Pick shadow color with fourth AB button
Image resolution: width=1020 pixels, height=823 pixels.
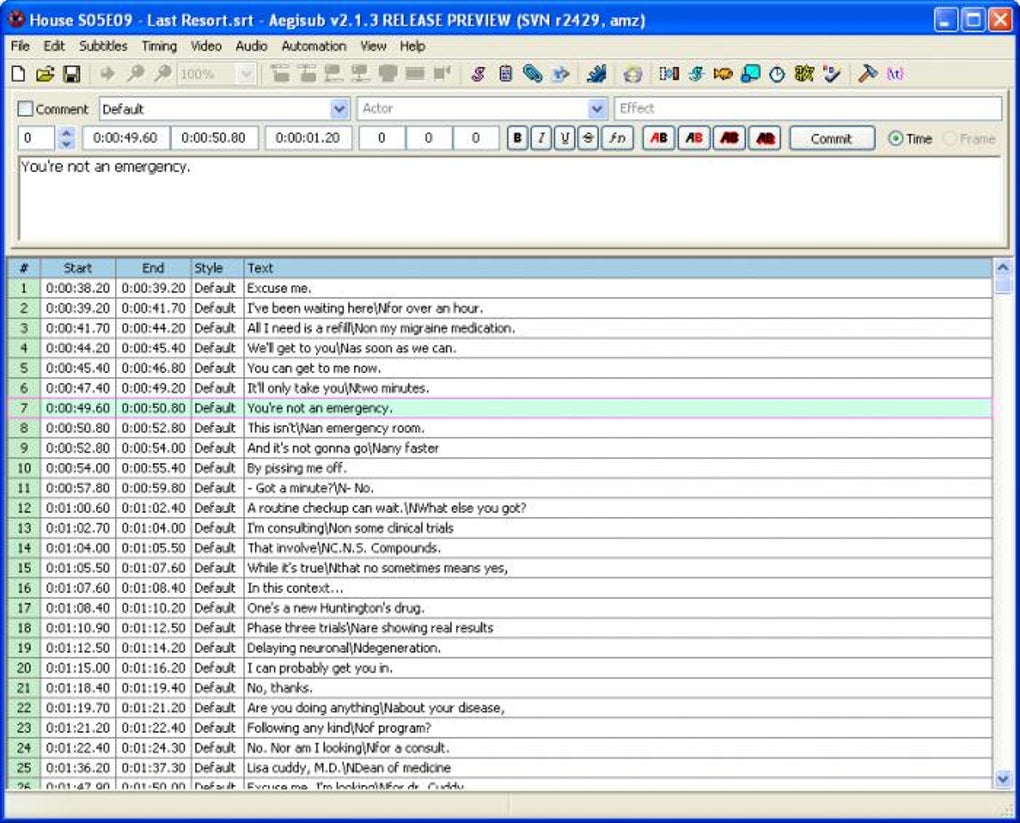pos(765,138)
